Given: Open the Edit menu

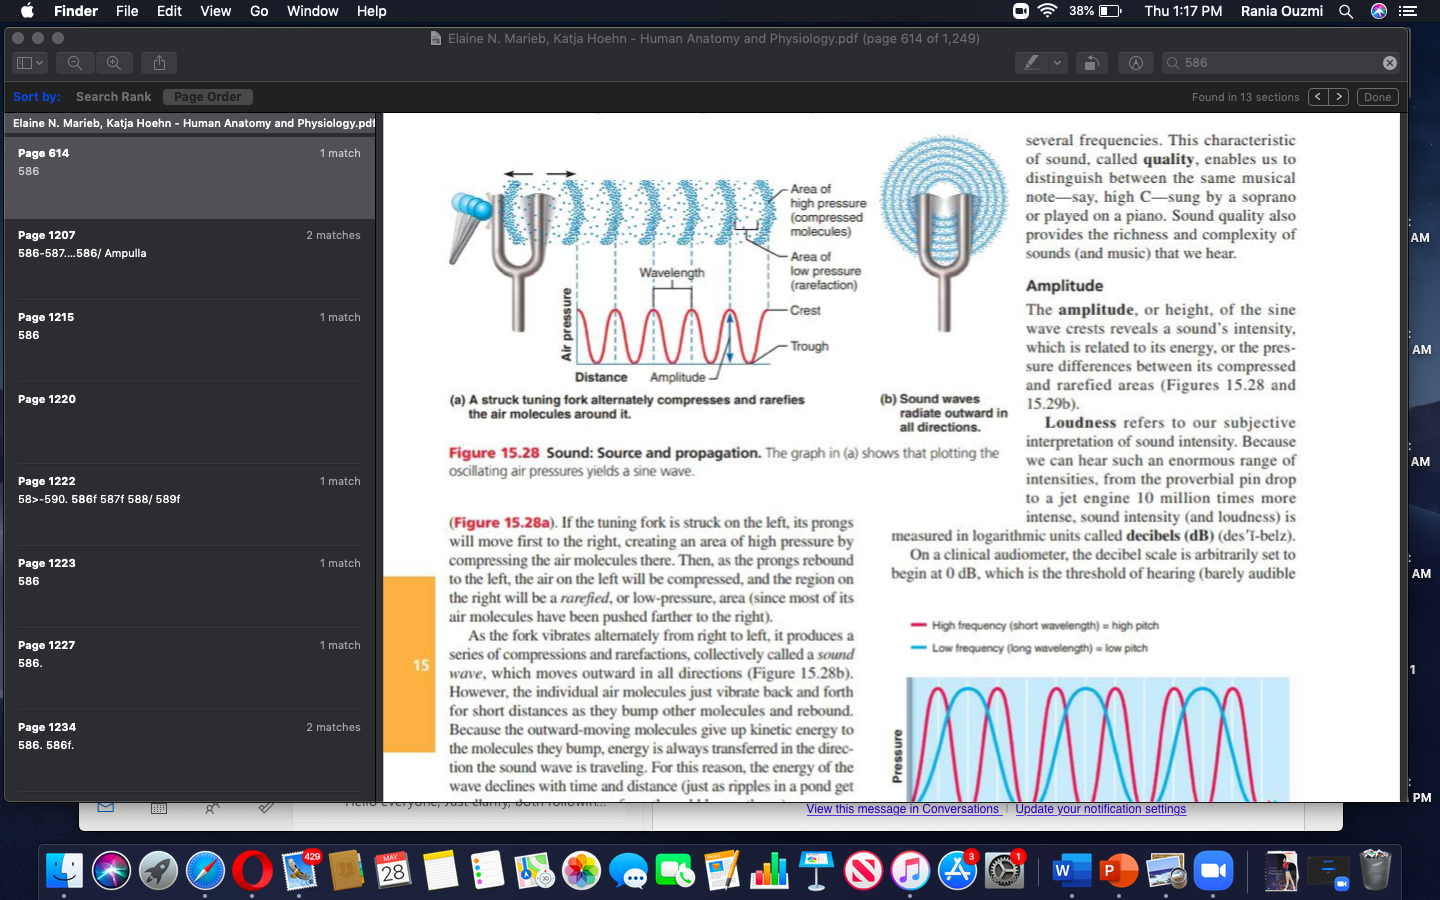Looking at the screenshot, I should [x=169, y=11].
